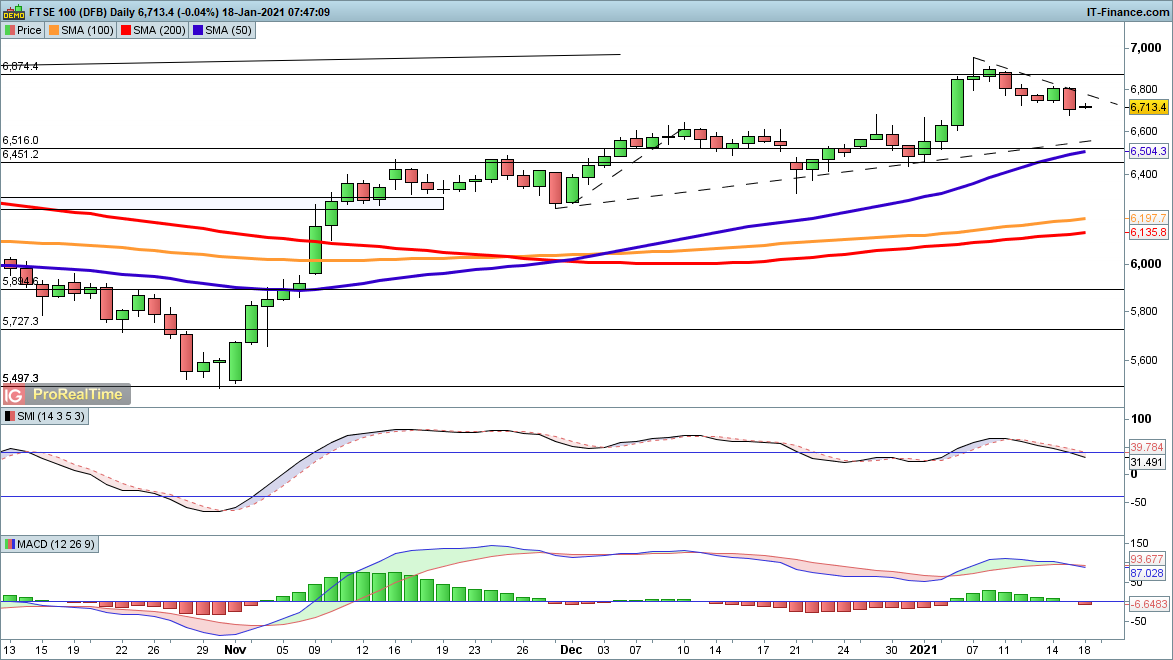
Task: Click the 6,504.3 SMA value label
Action: [1148, 152]
